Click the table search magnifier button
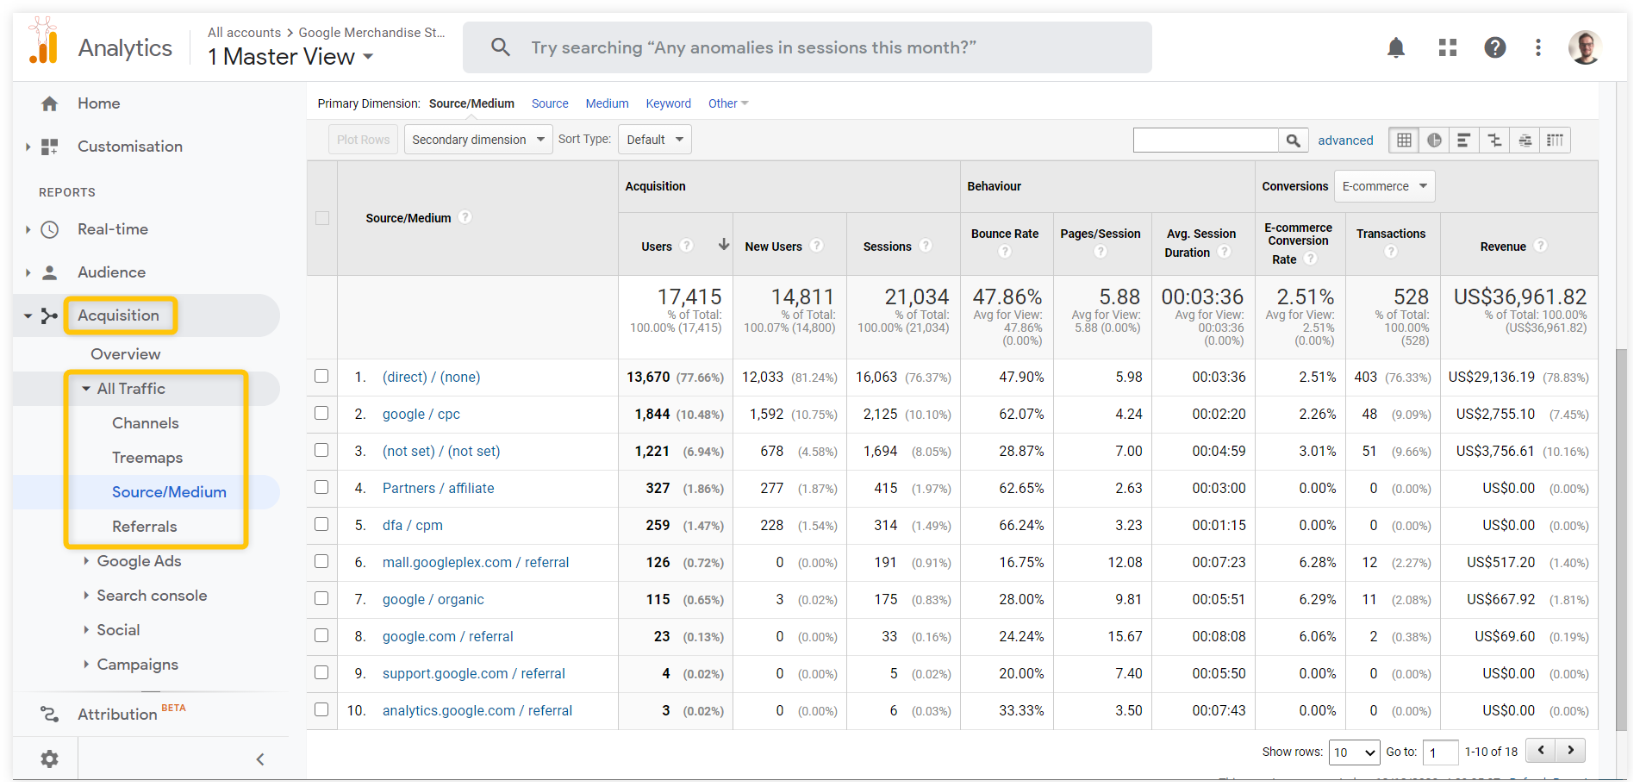The width and height of the screenshot is (1633, 782). point(1293,140)
